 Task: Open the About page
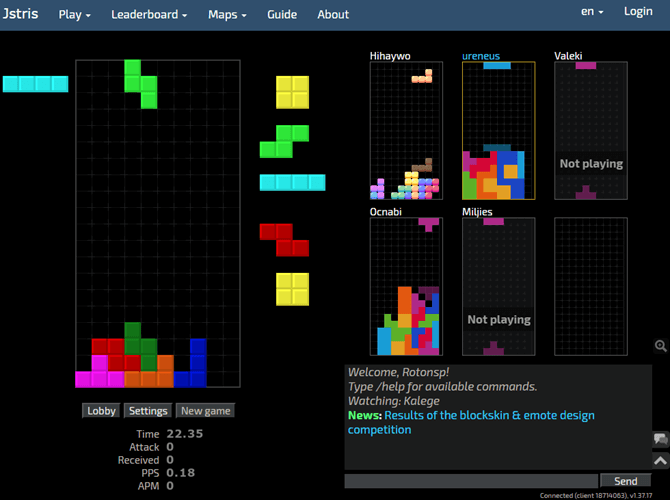(333, 14)
